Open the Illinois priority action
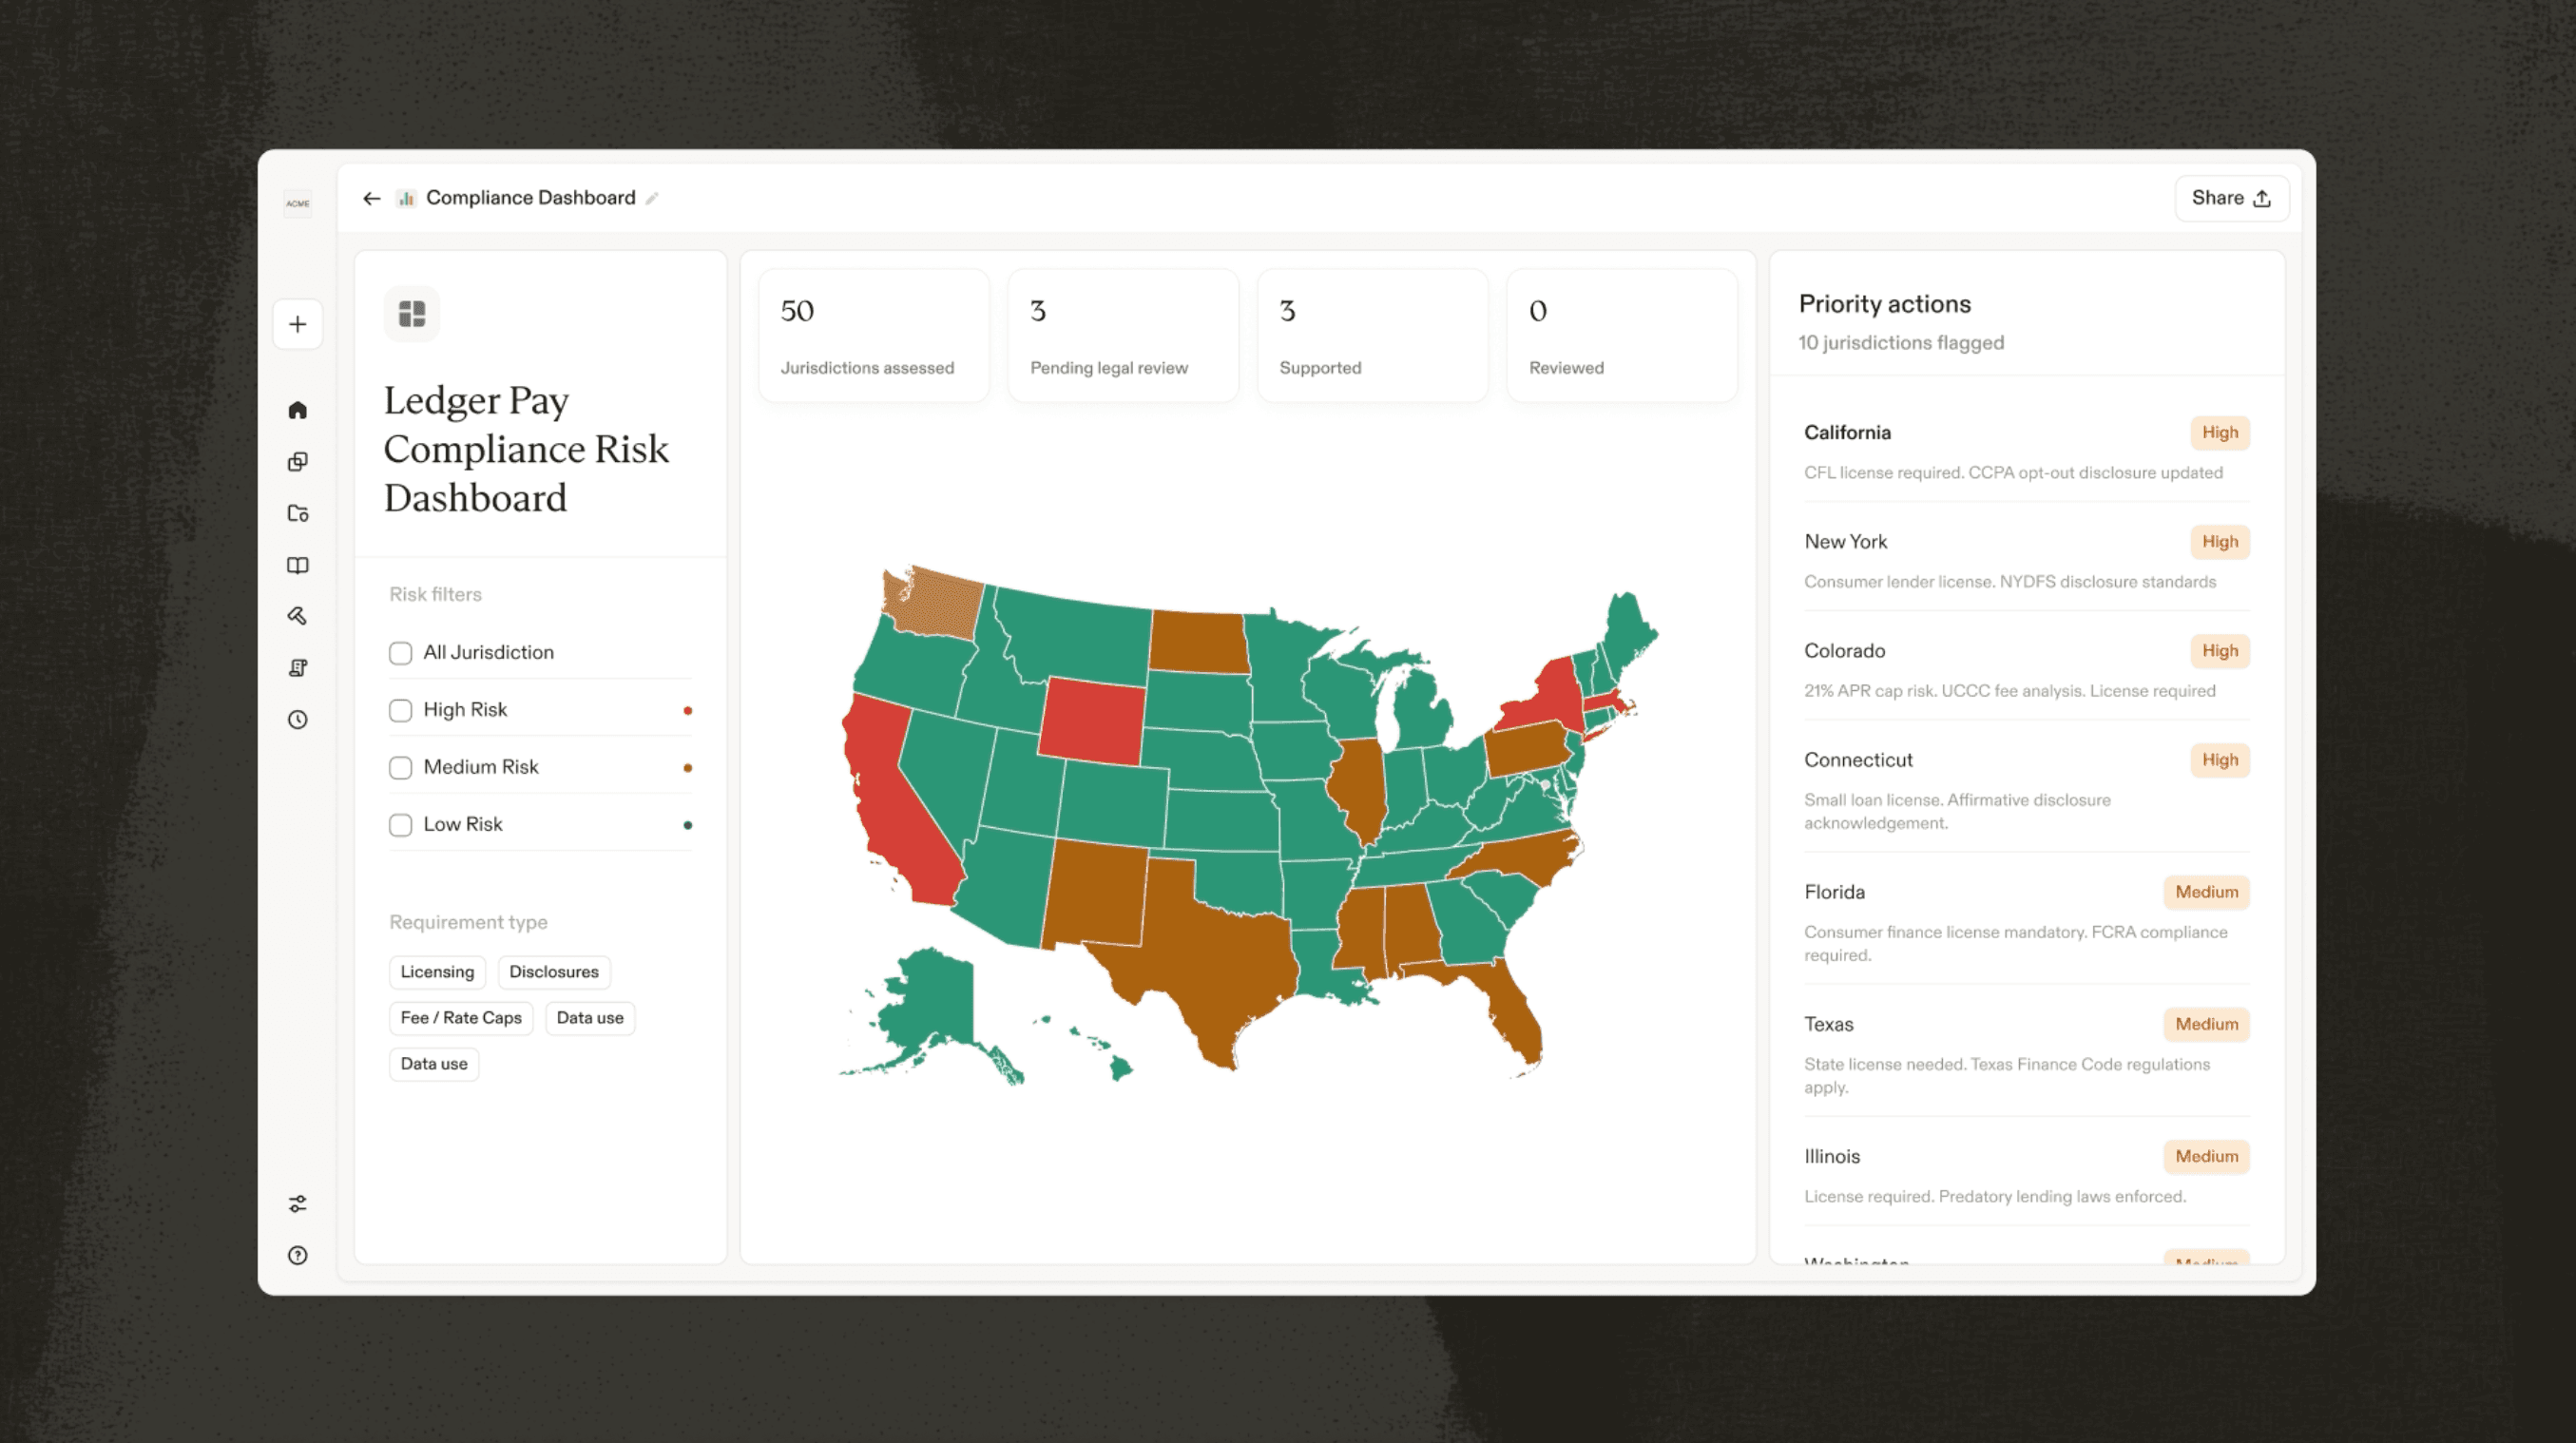 pos(2026,1175)
